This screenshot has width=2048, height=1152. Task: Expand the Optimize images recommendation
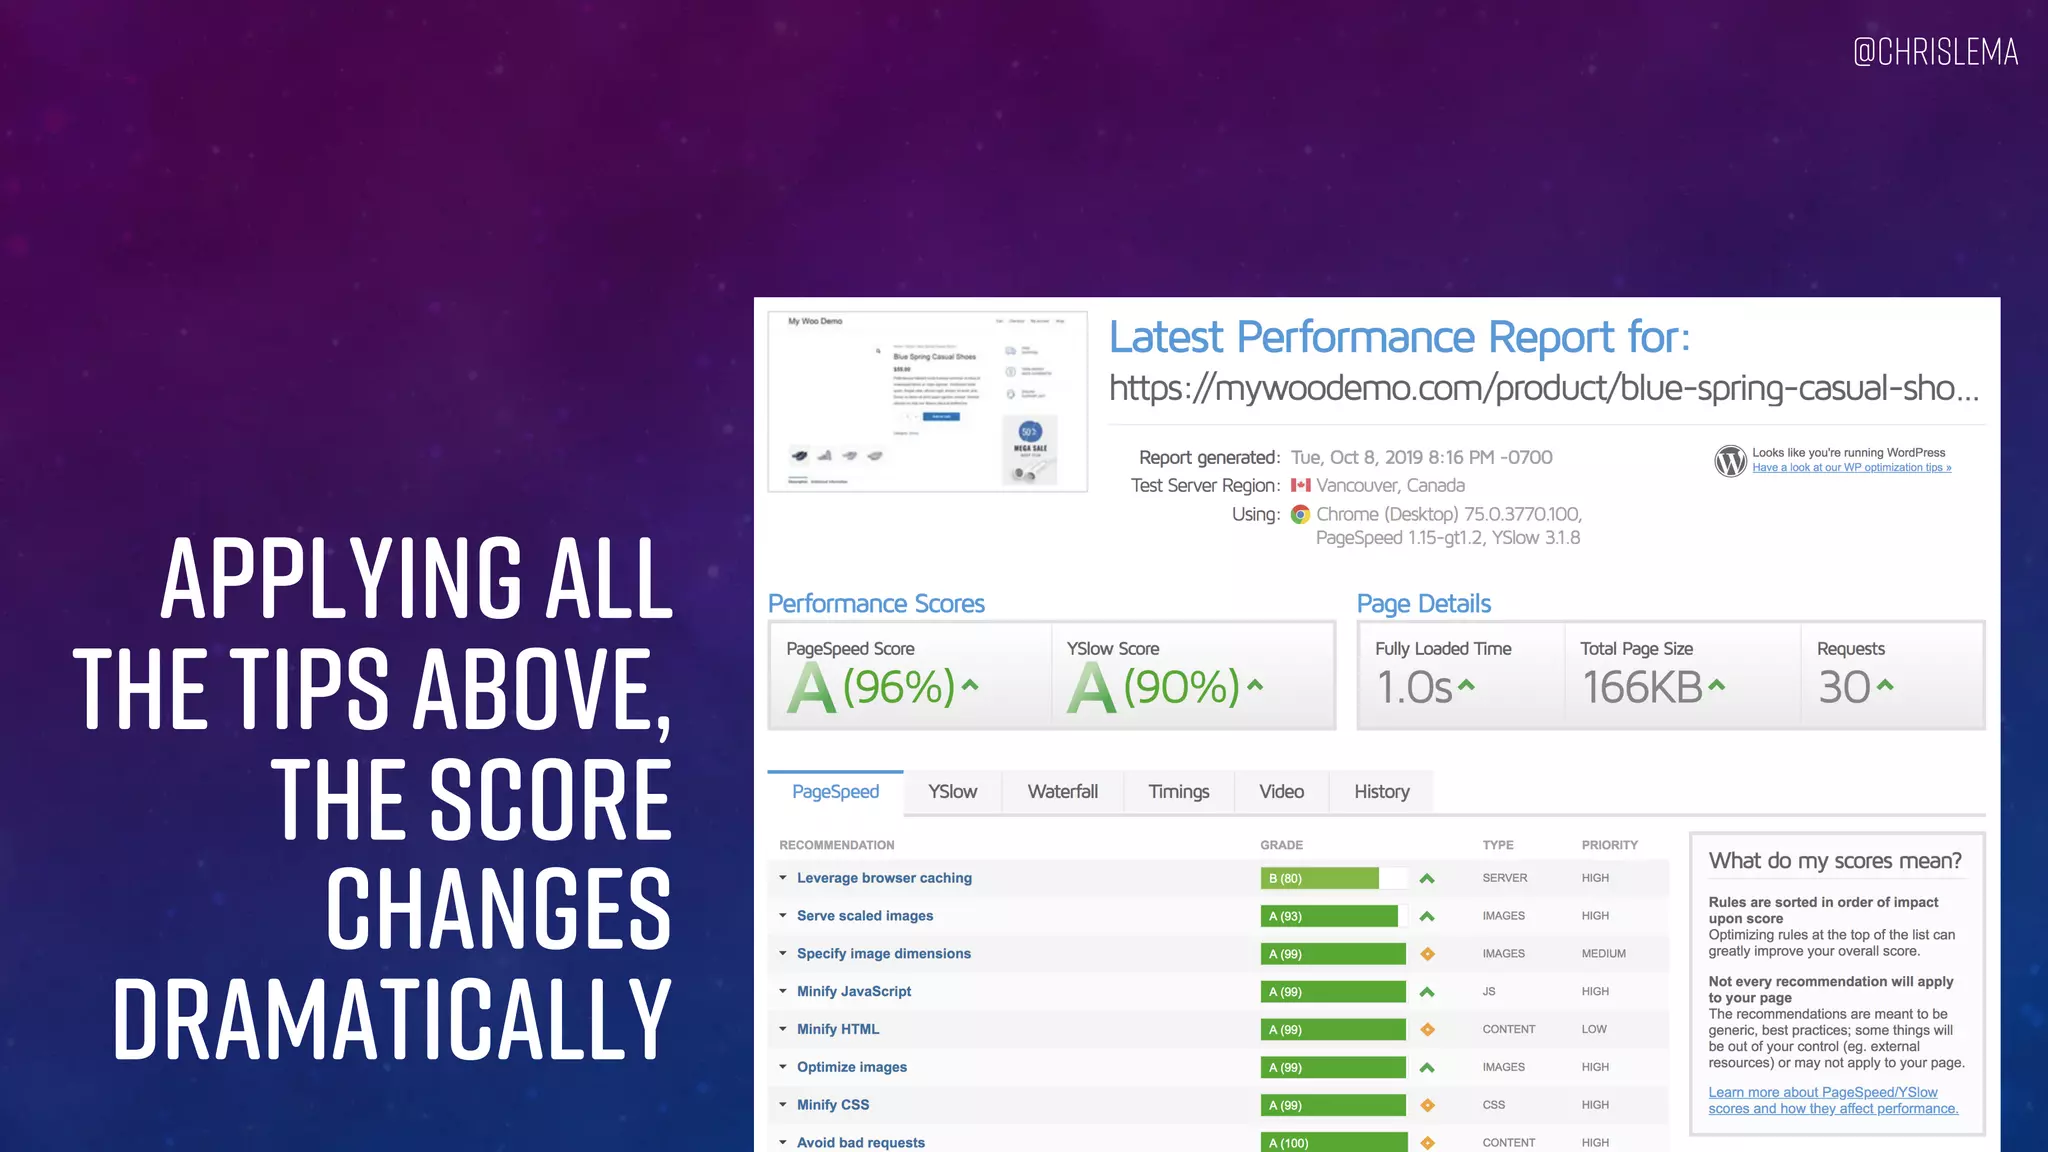[852, 1067]
